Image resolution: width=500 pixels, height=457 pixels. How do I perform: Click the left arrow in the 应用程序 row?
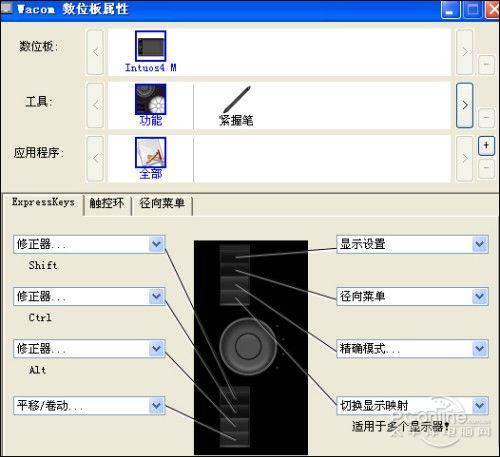95,158
